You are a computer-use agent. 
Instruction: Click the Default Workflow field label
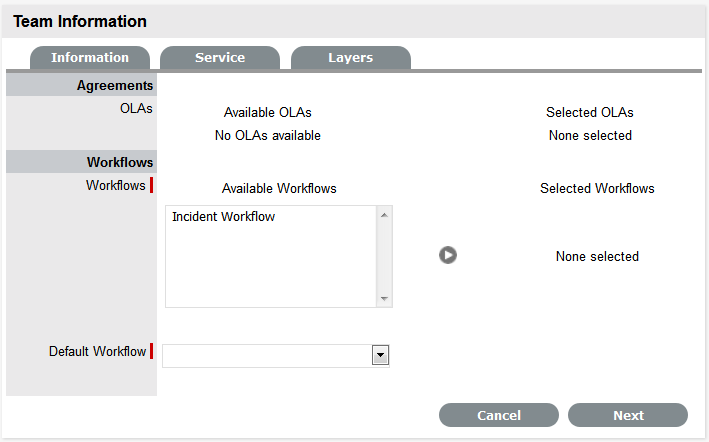click(x=97, y=352)
